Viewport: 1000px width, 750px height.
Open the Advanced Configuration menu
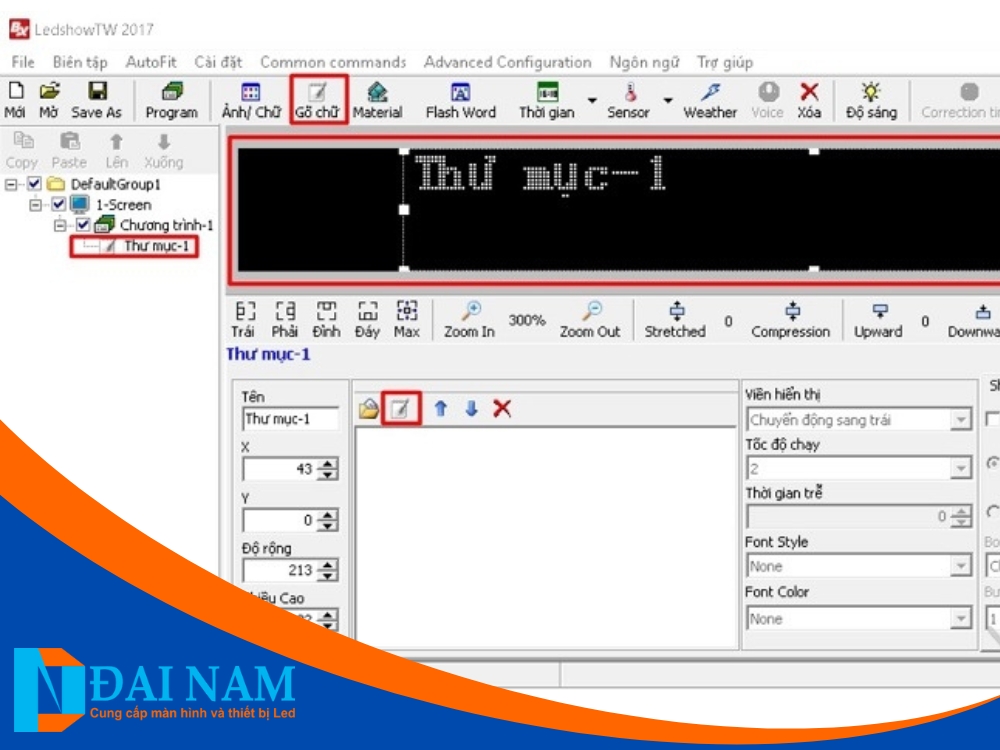click(507, 62)
